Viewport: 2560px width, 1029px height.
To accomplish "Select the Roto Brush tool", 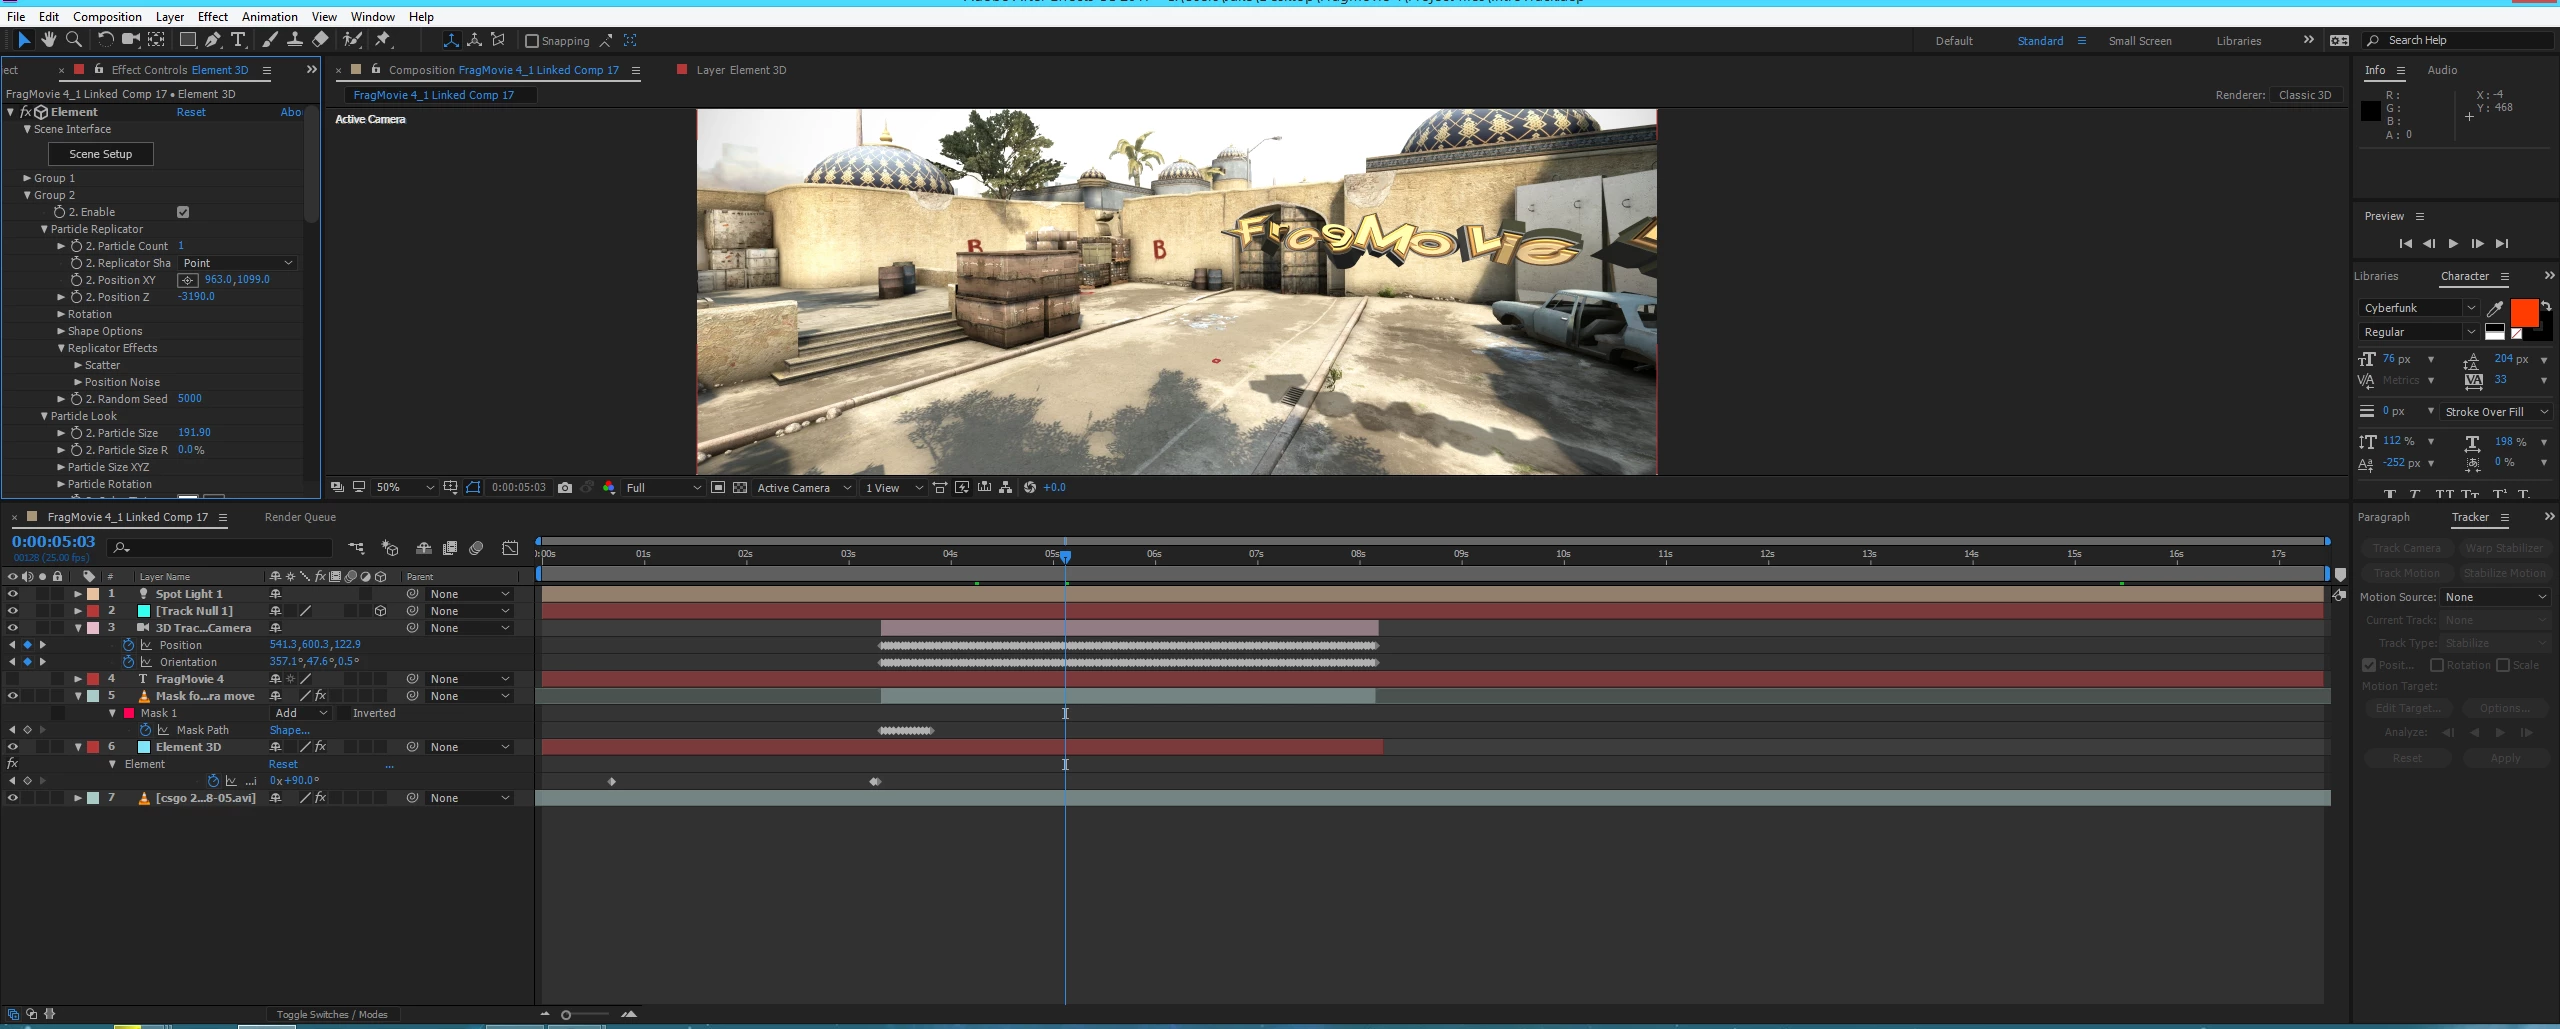I will coord(352,40).
